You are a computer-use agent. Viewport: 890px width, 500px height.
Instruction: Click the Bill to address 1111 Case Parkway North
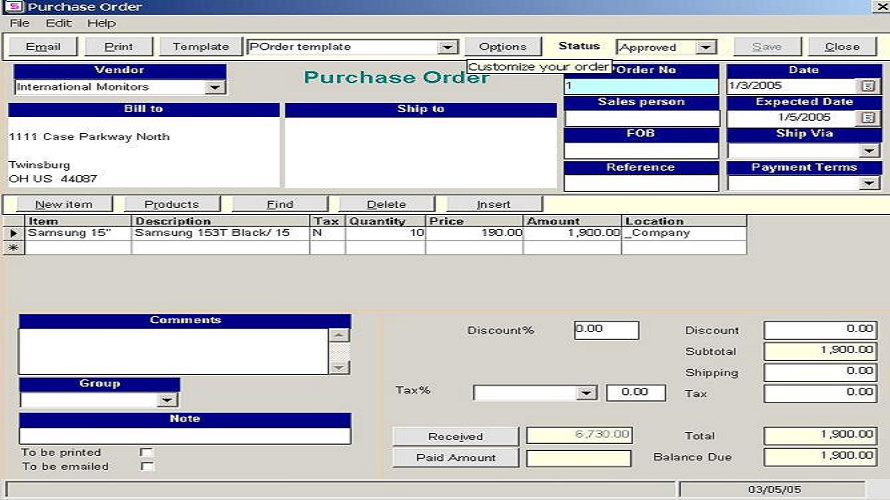point(89,137)
